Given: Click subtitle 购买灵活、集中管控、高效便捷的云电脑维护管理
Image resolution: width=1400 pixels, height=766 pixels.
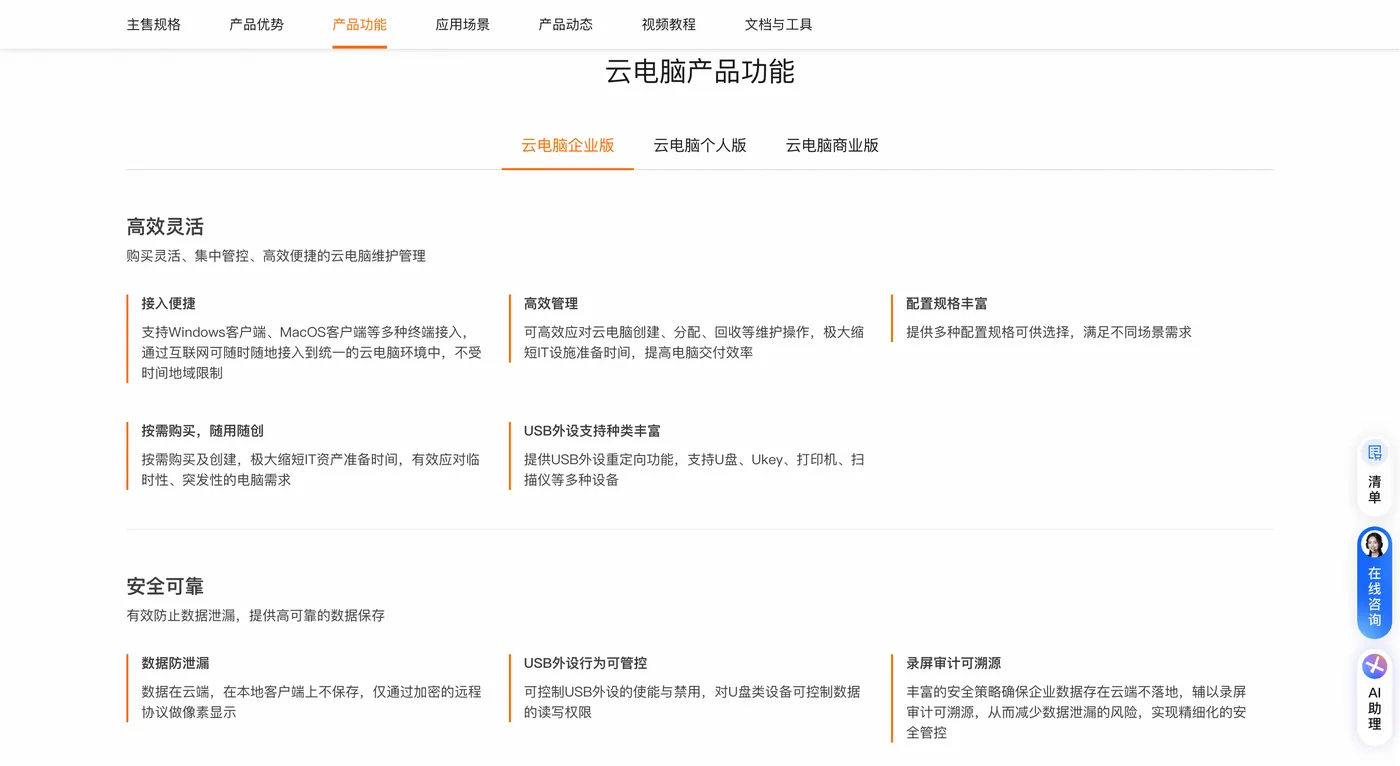Looking at the screenshot, I should click(x=276, y=256).
